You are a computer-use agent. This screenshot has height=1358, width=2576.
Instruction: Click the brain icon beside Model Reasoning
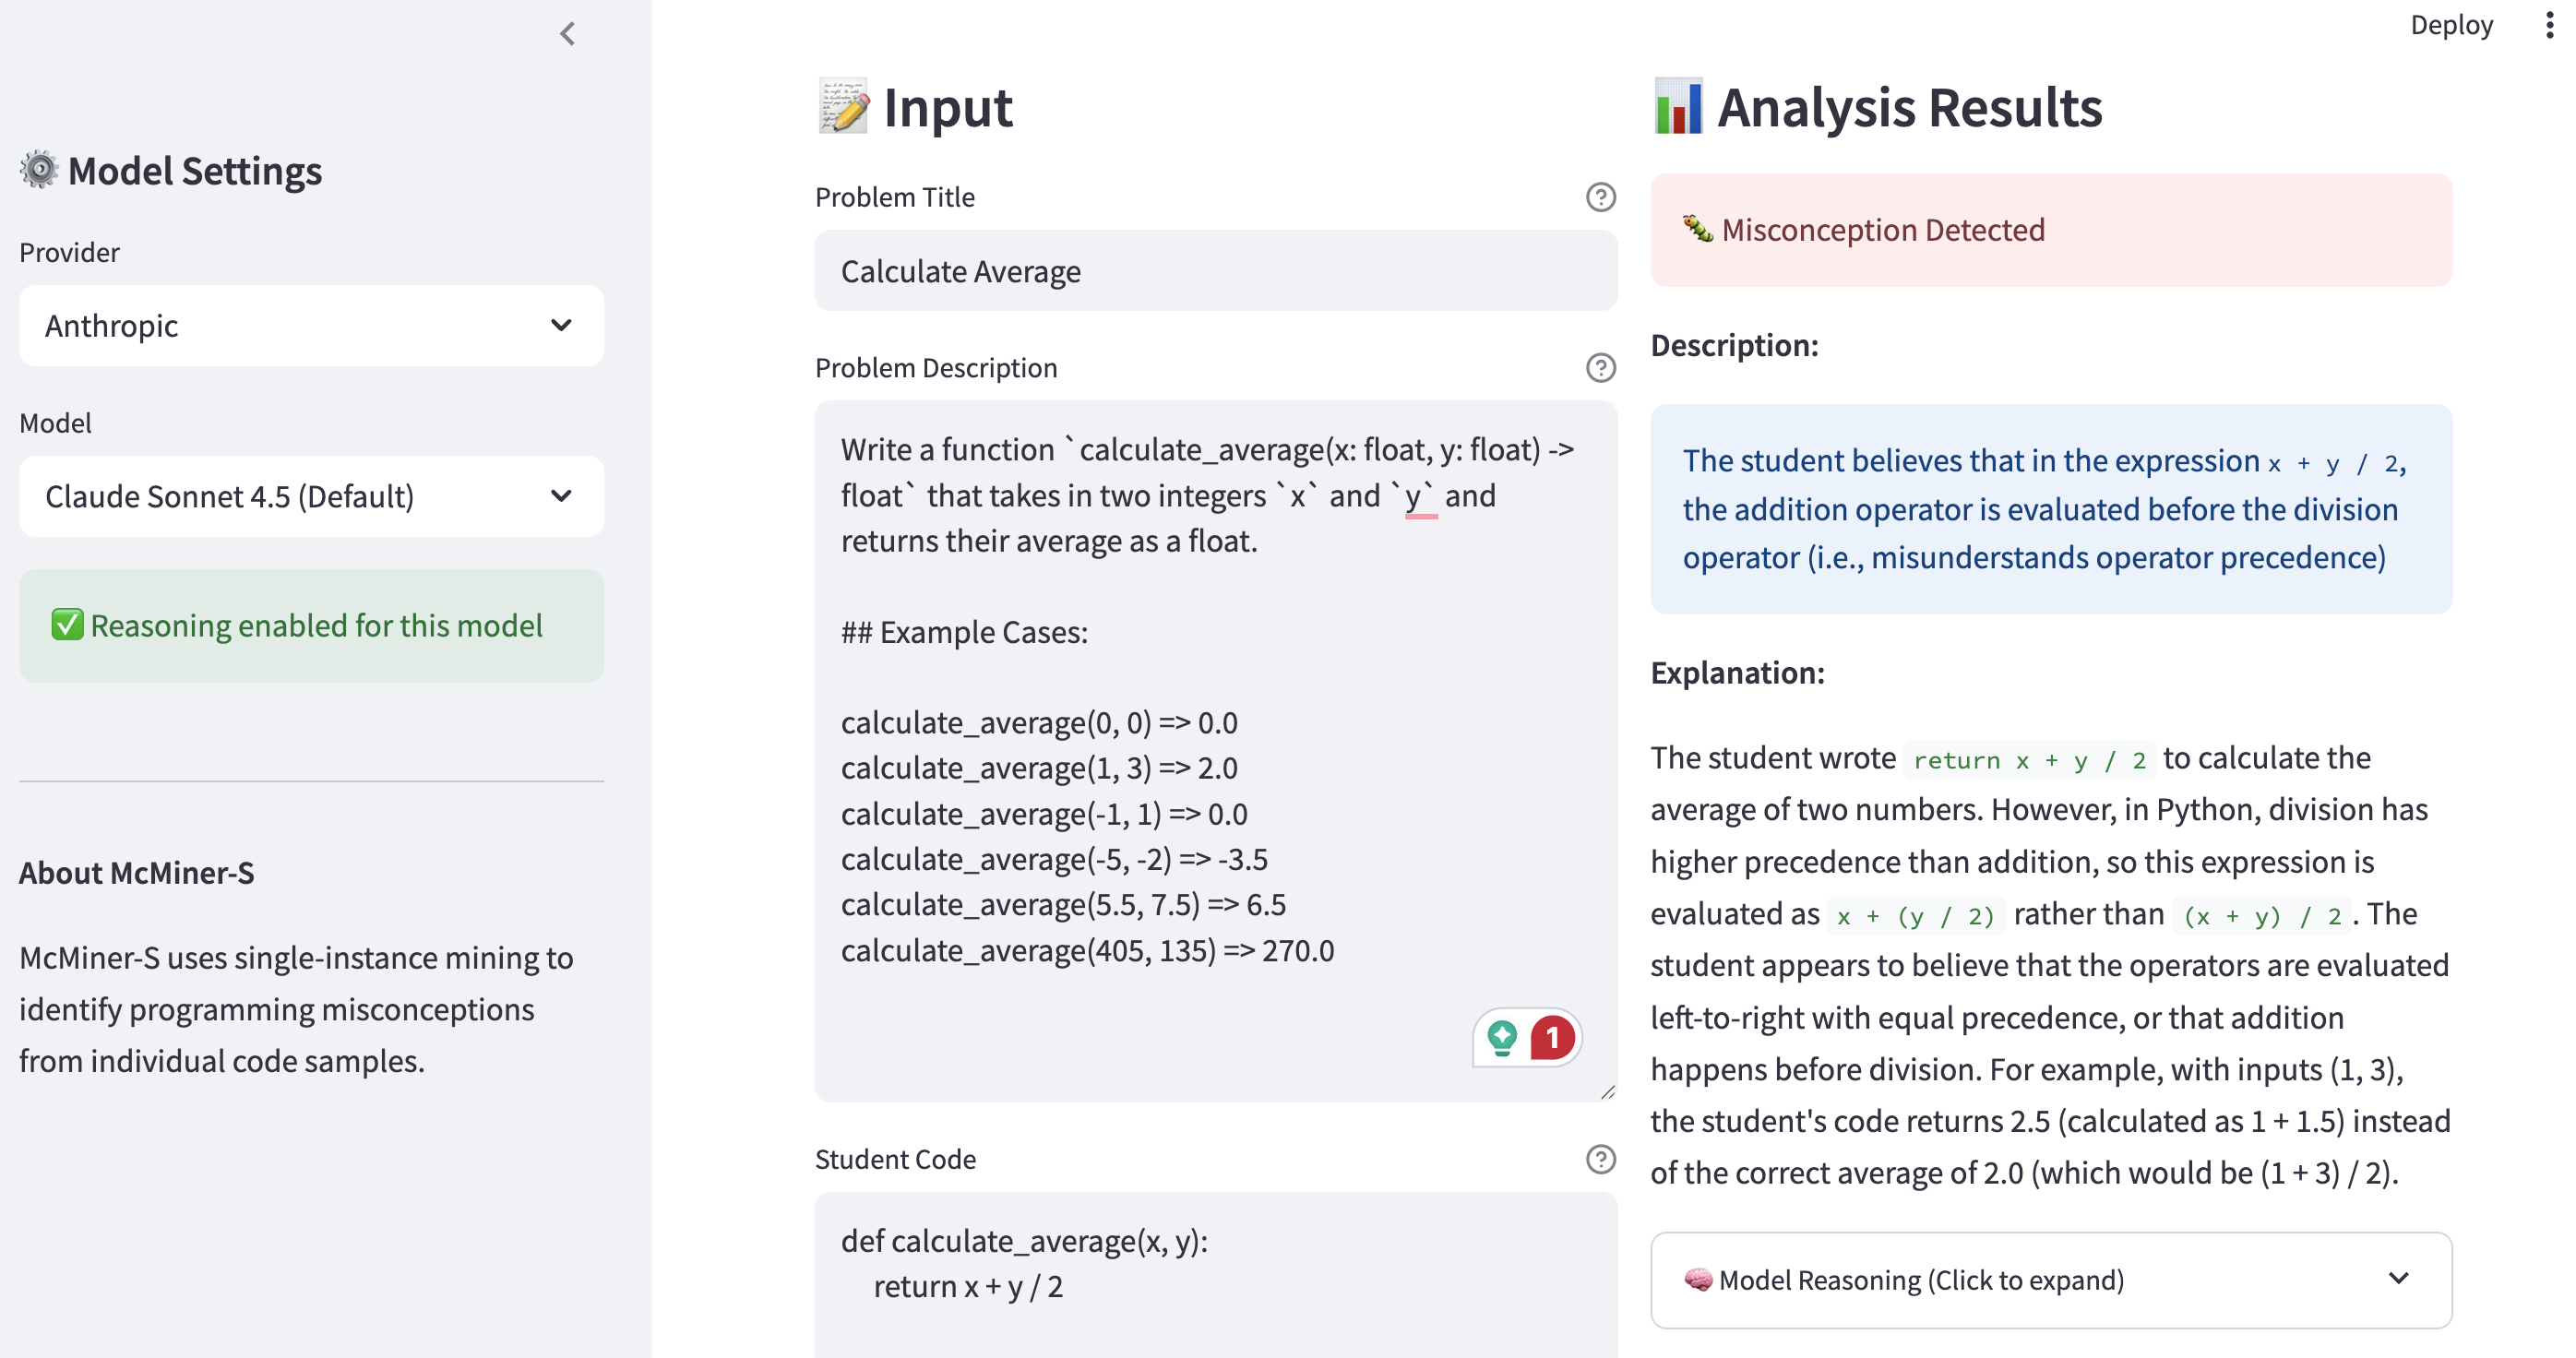[1697, 1279]
